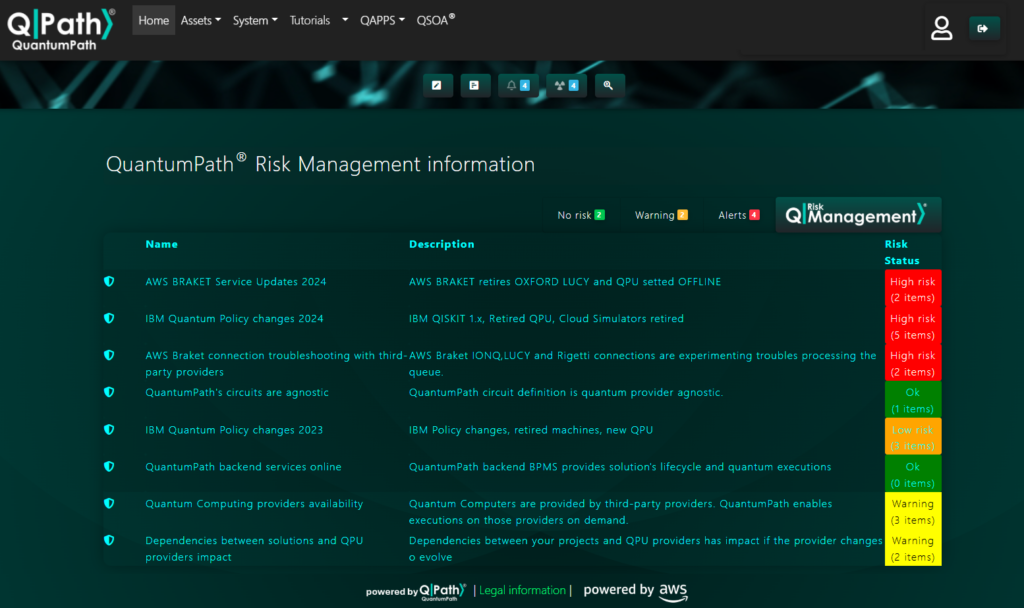1024x608 pixels.
Task: Click the logout arrow icon
Action: point(984,29)
